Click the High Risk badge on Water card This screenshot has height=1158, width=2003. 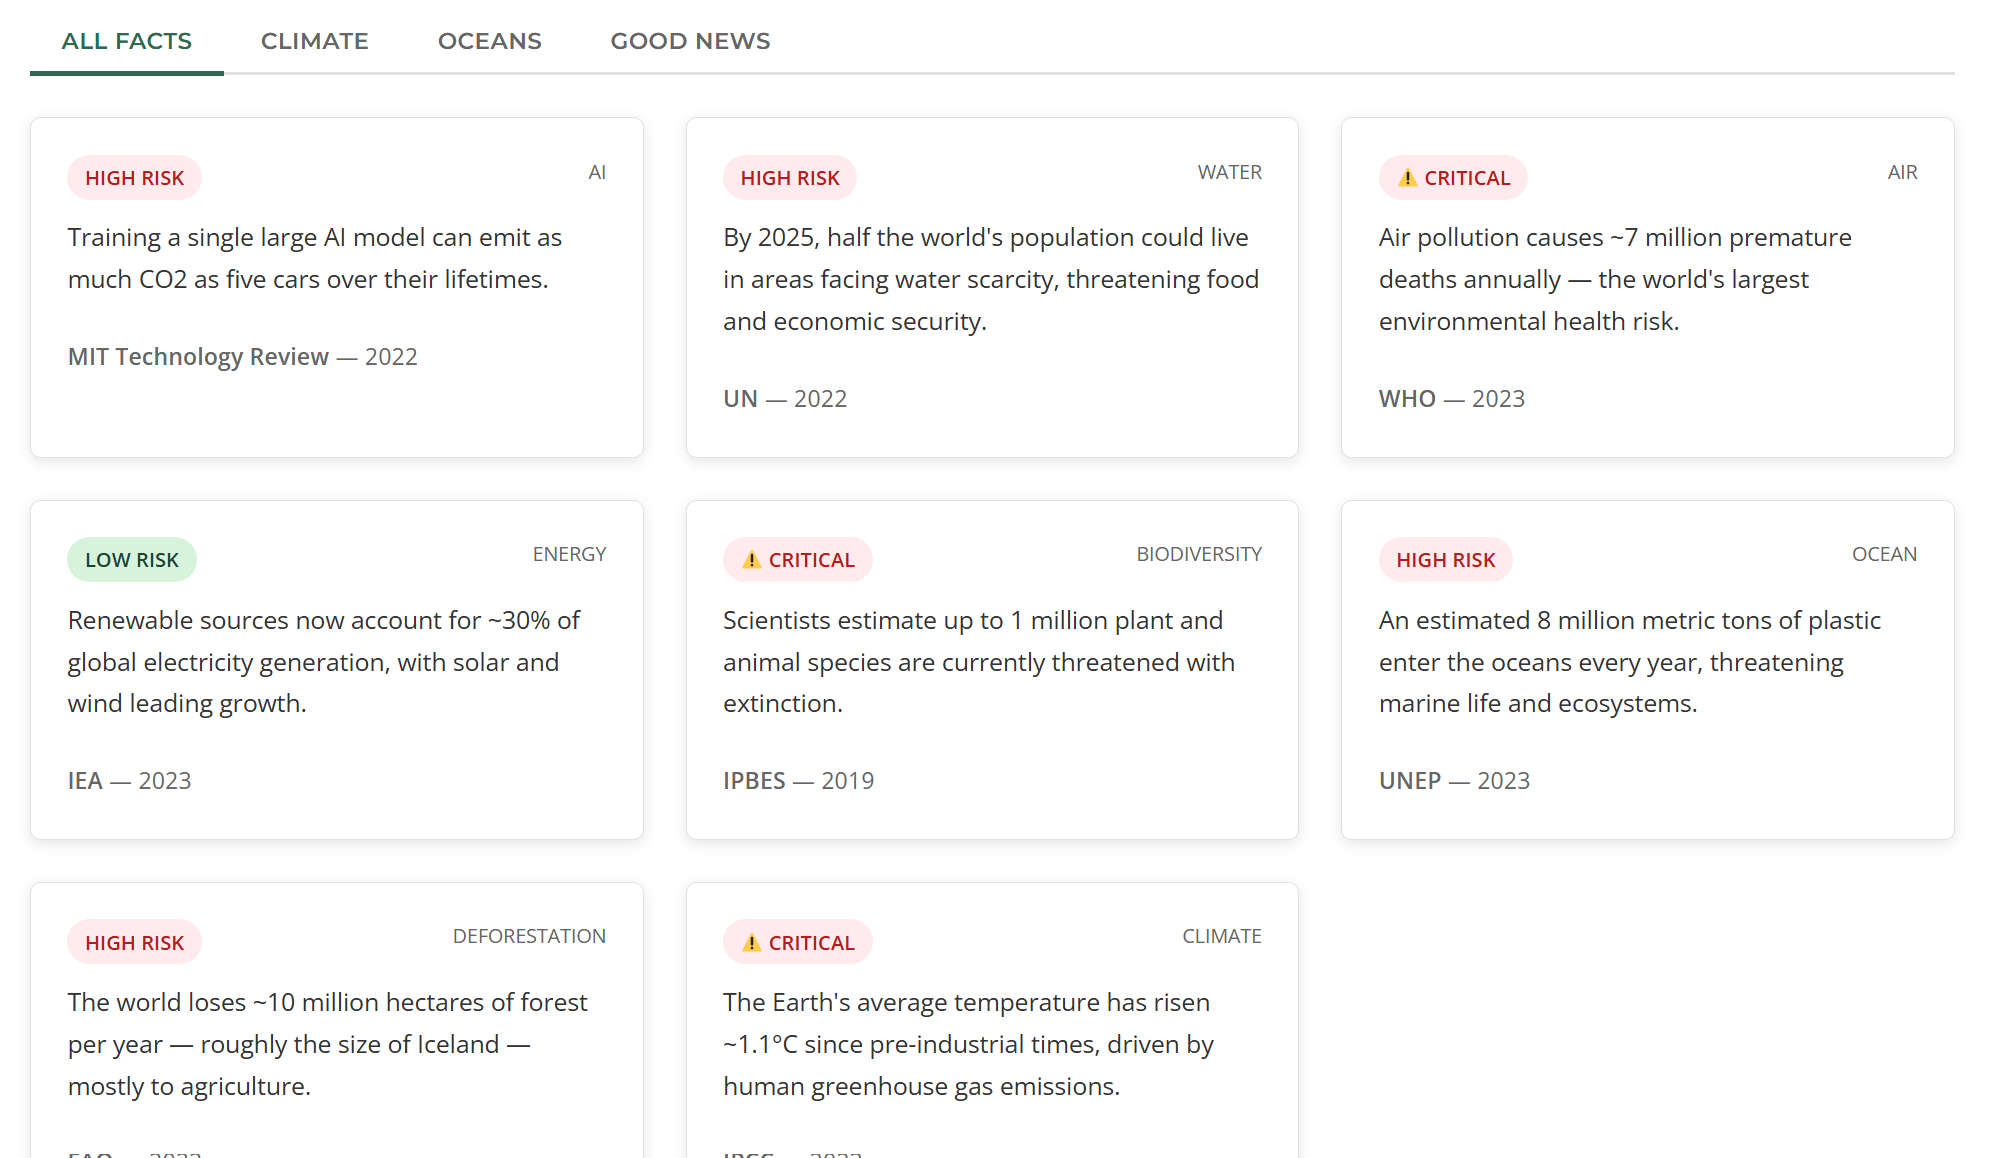789,178
